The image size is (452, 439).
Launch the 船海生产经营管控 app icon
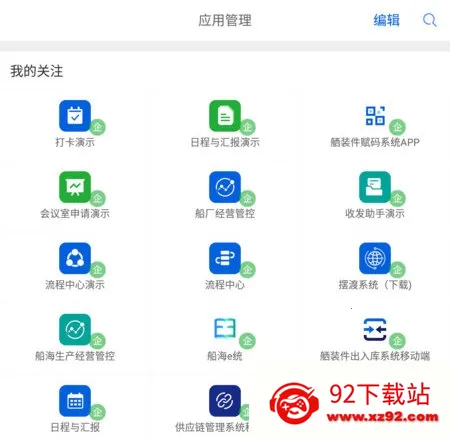tap(75, 330)
